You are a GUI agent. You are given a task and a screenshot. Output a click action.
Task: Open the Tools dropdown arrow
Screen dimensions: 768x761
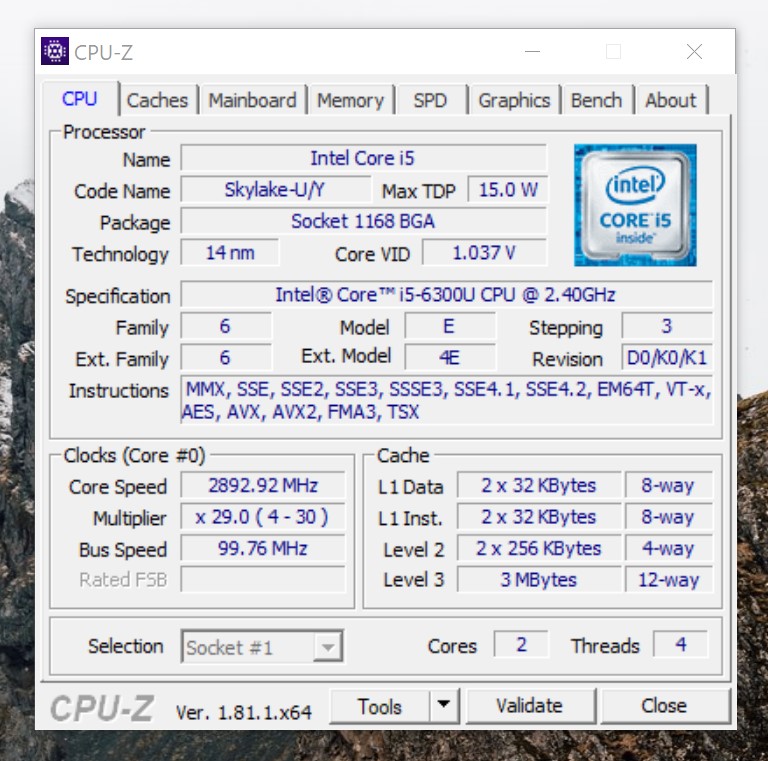point(444,706)
